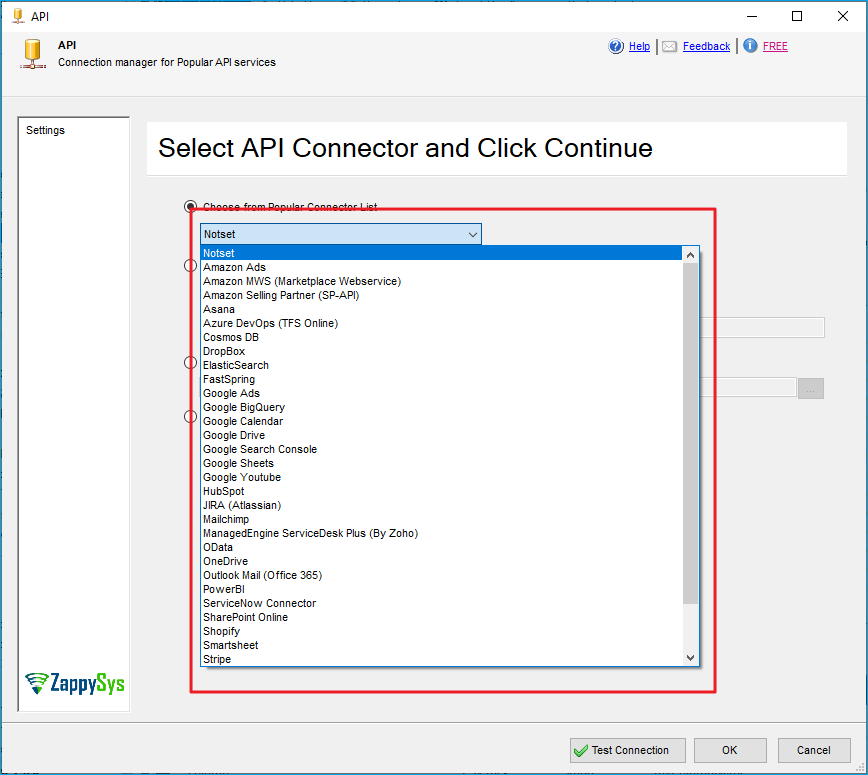Choose Asana connector
The width and height of the screenshot is (868, 775).
(x=441, y=309)
